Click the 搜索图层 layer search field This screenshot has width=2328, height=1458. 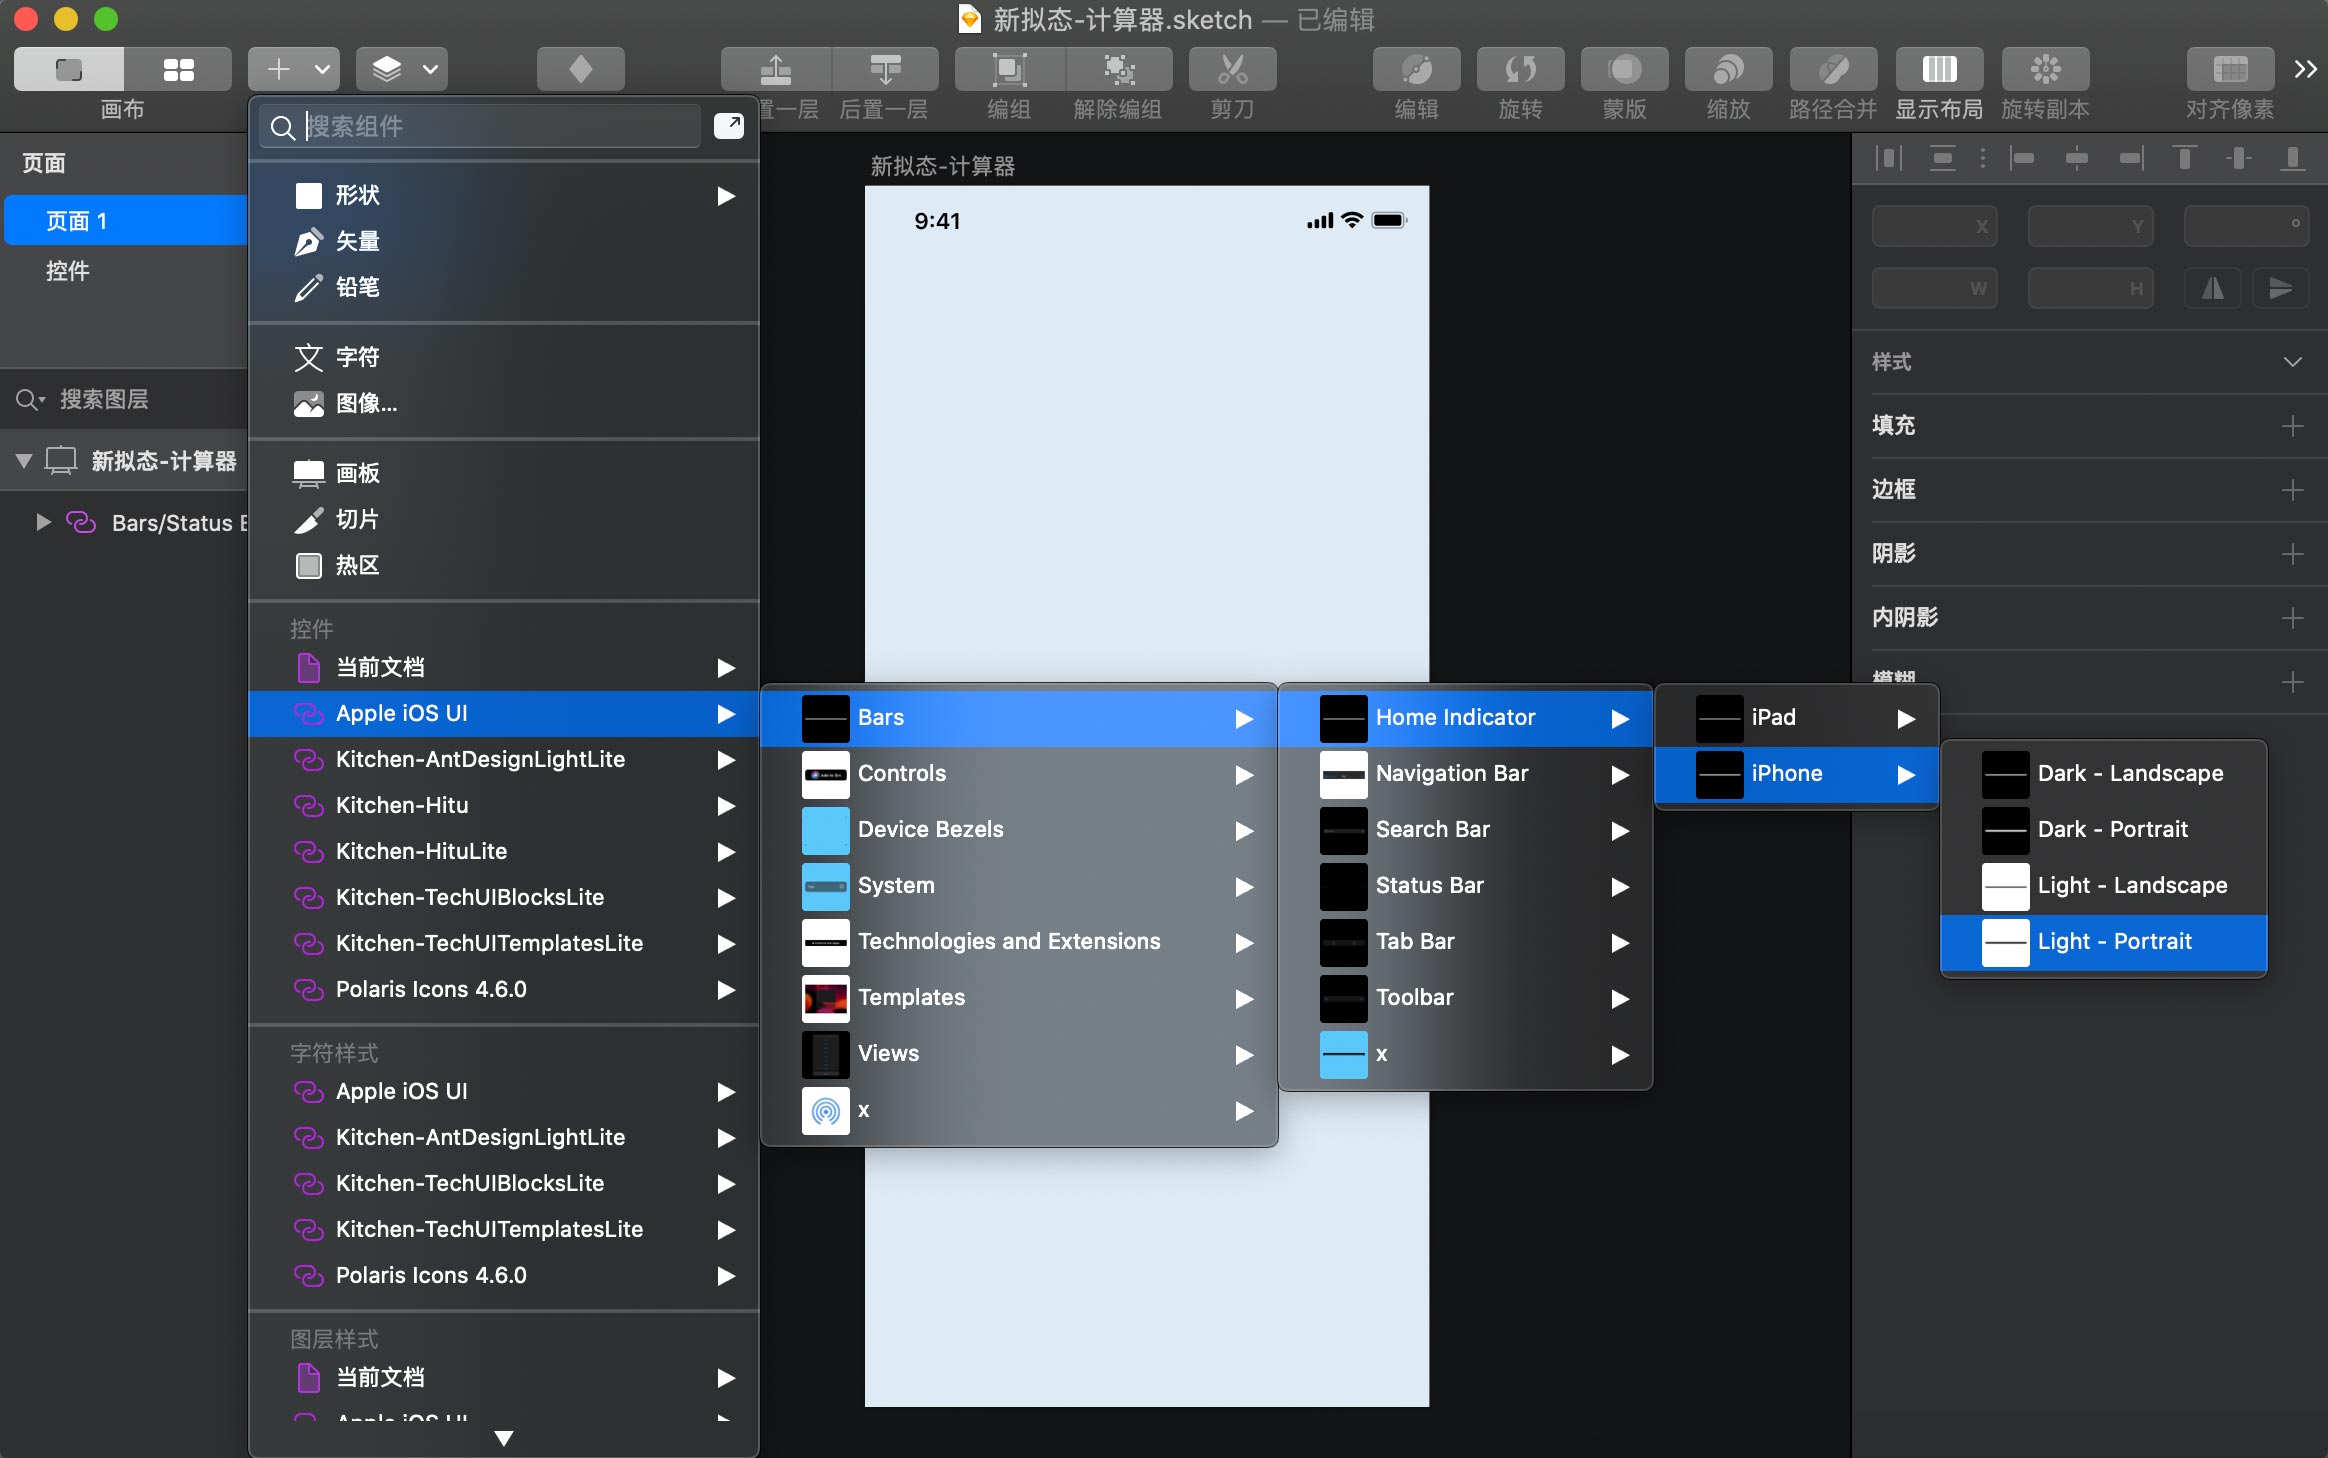coord(126,399)
